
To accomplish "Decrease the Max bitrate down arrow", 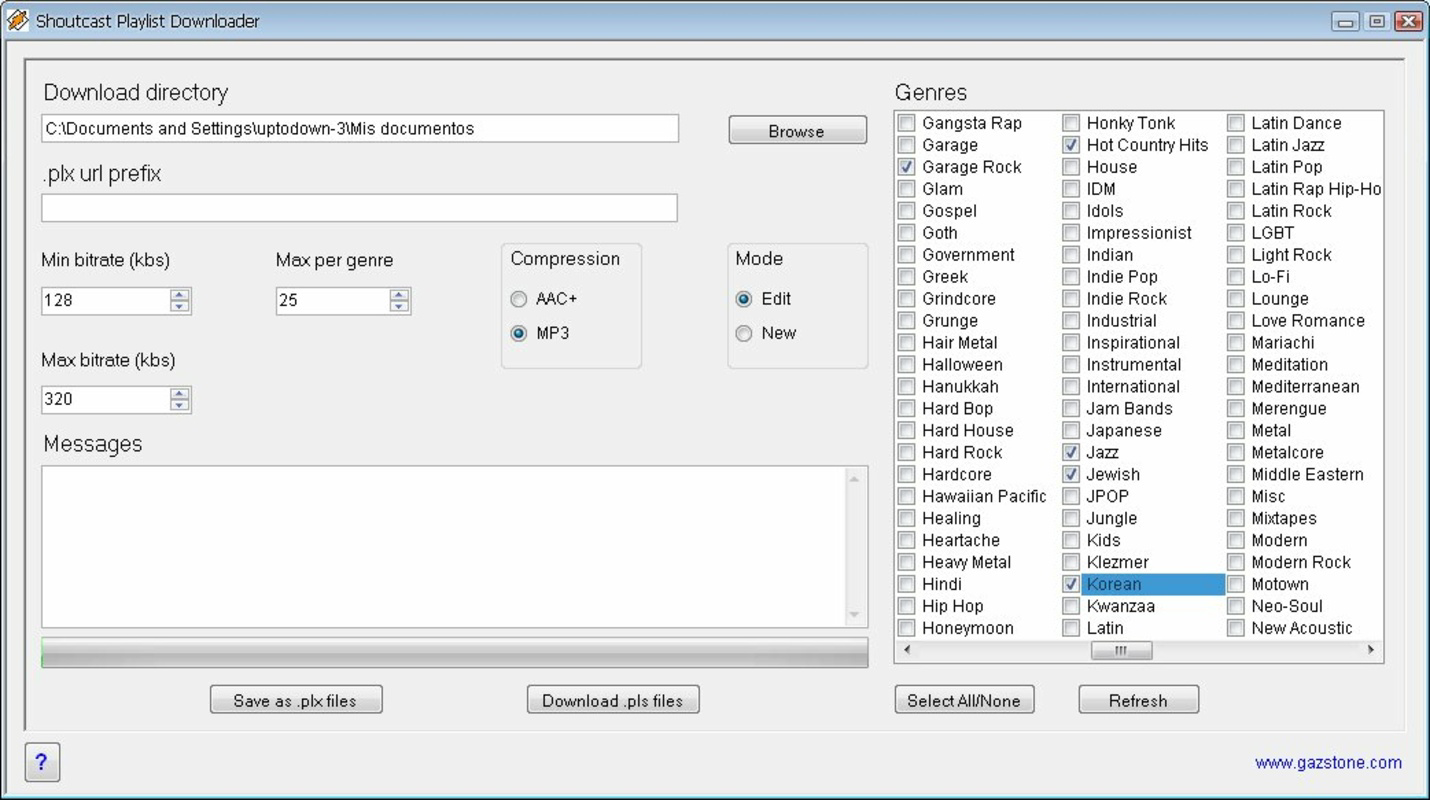I will pyautogui.click(x=180, y=405).
